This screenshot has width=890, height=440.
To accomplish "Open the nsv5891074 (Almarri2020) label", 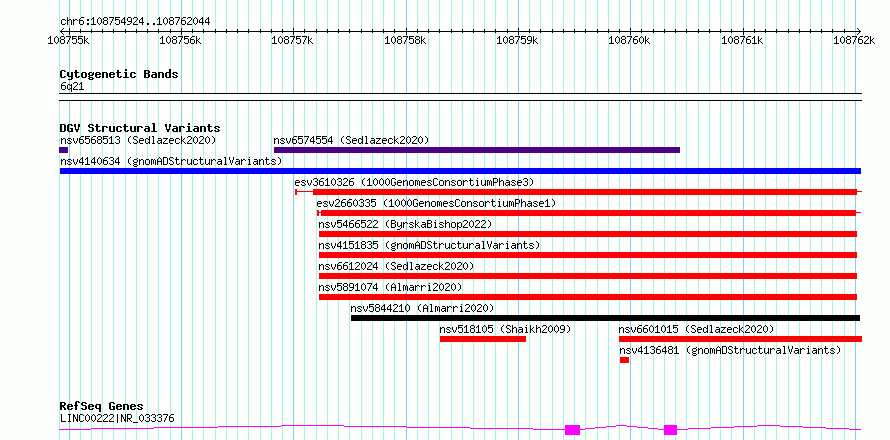I will coord(390,287).
